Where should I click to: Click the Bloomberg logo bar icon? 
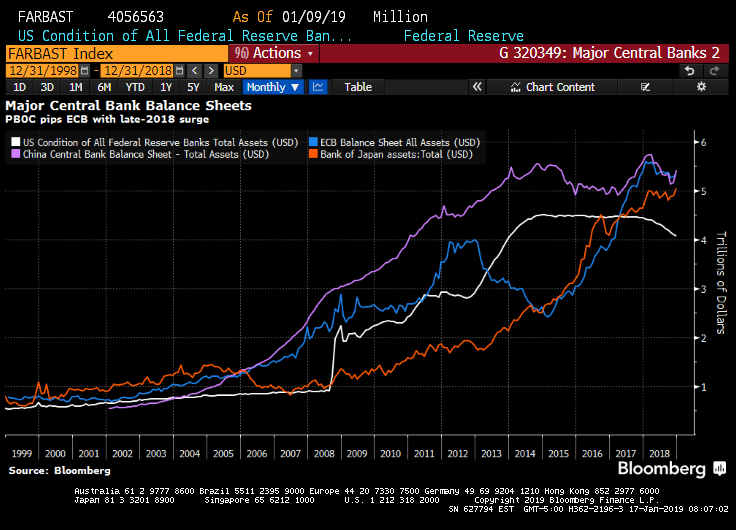tap(720, 468)
